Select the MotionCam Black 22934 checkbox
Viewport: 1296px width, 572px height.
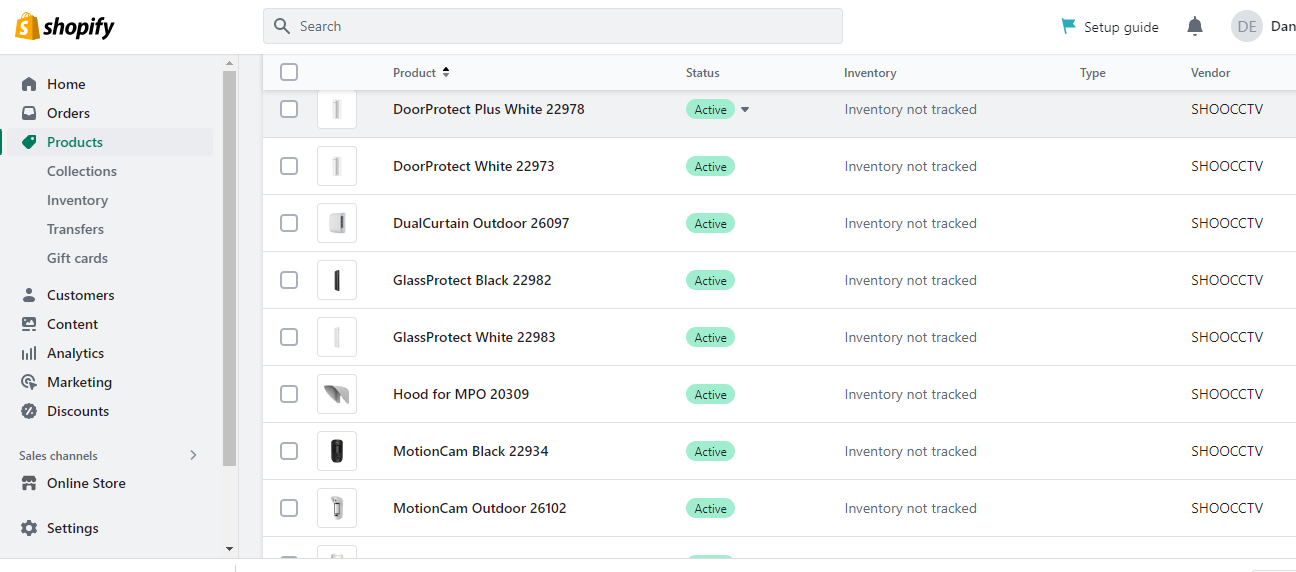pyautogui.click(x=289, y=451)
